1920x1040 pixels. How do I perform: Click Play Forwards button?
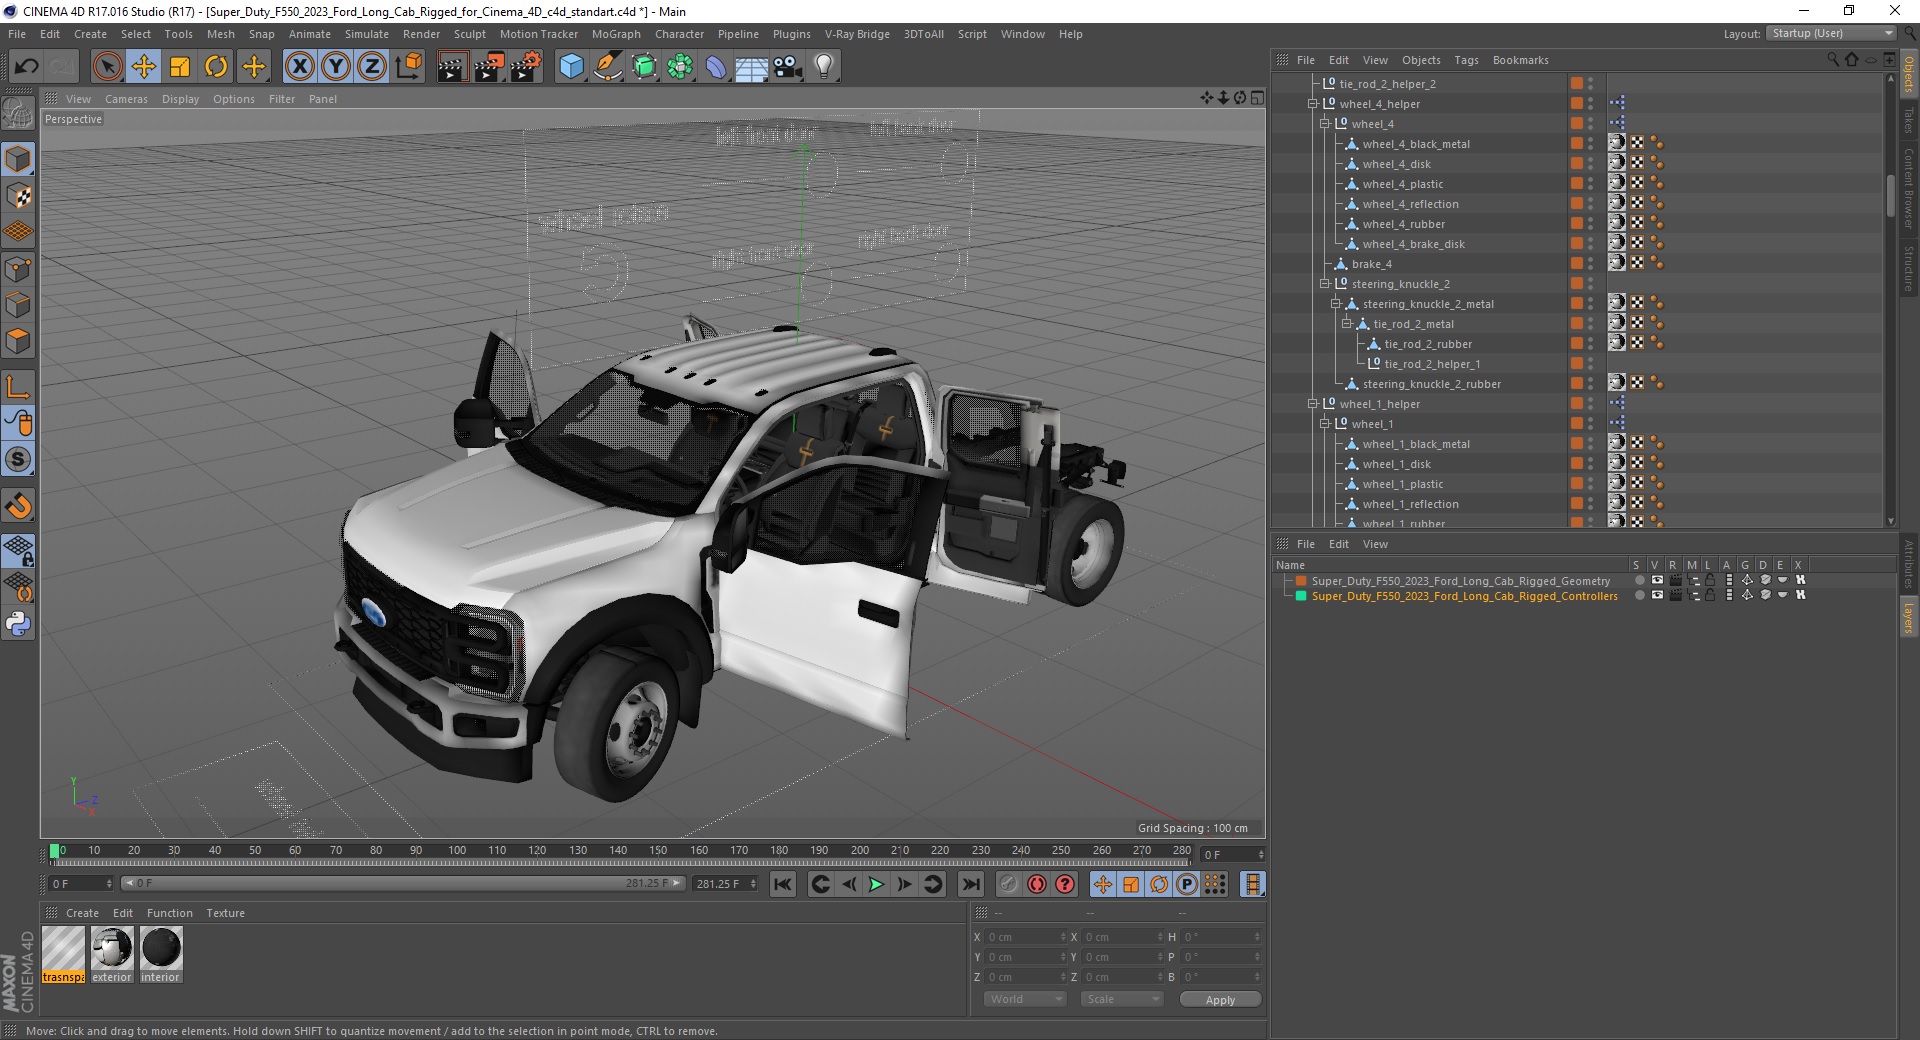pos(876,884)
